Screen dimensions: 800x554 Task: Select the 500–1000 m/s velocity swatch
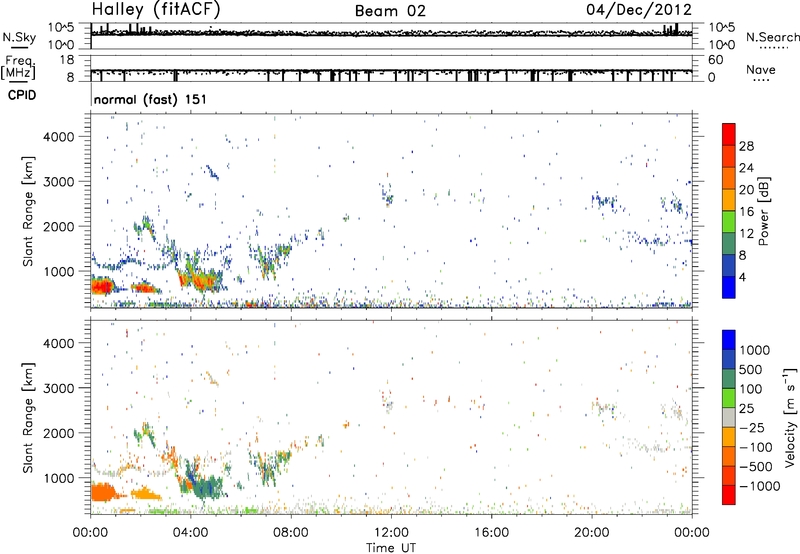[729, 359]
